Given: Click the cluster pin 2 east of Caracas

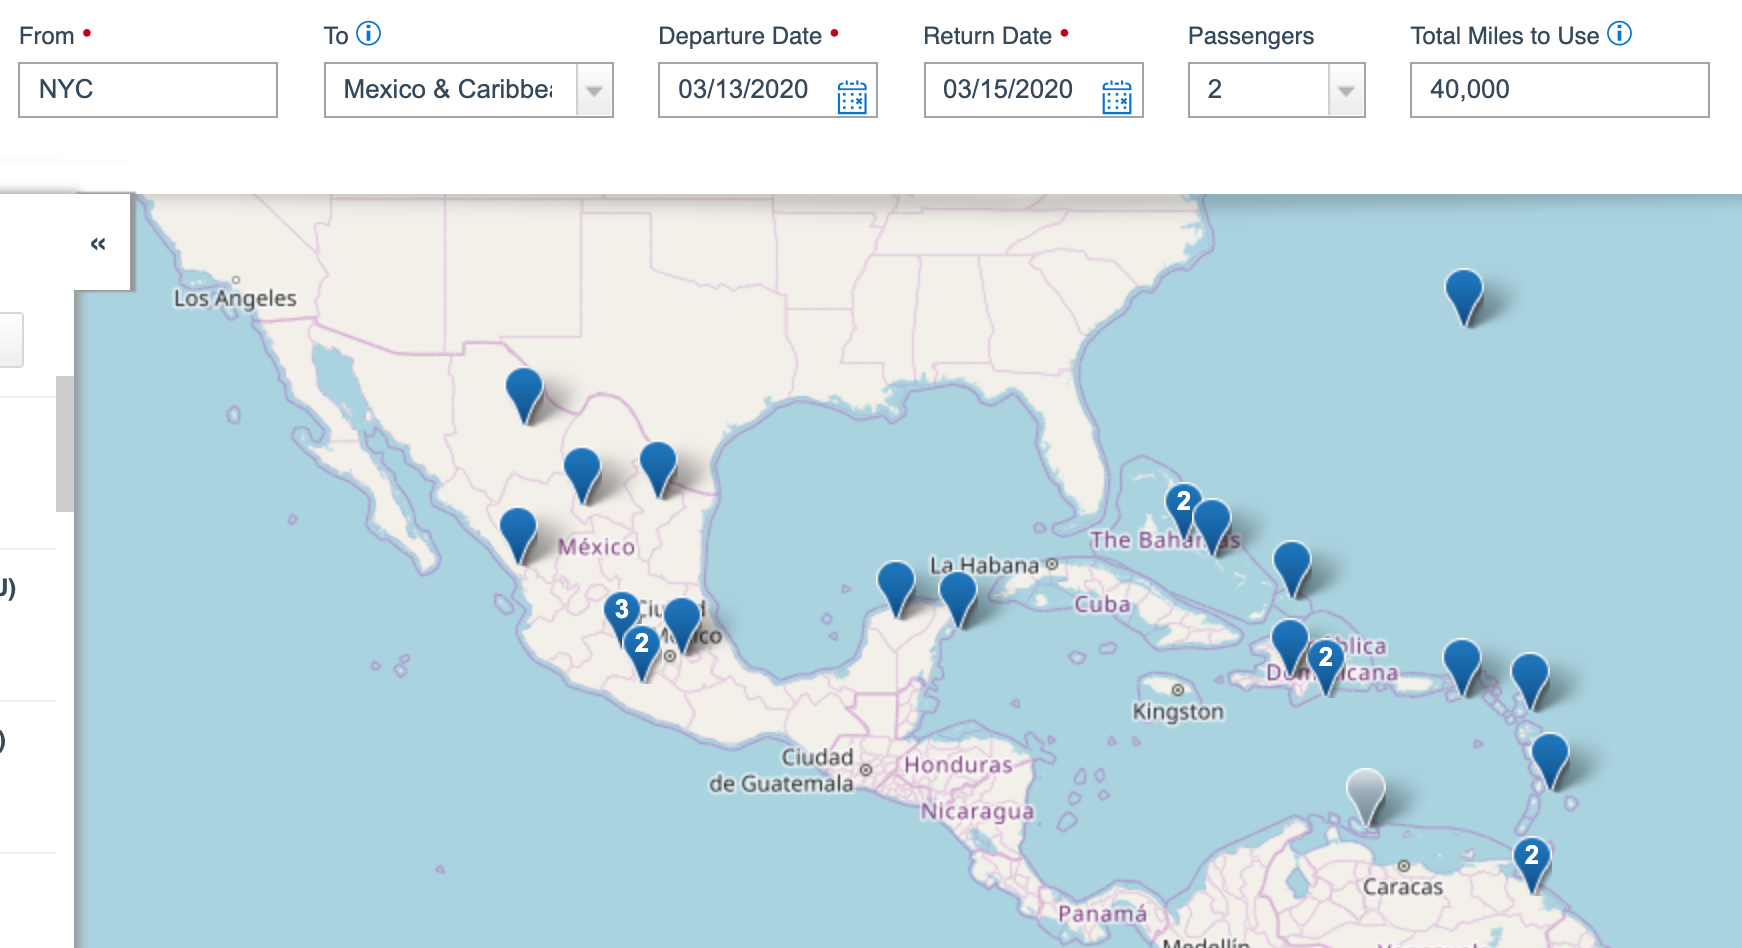Looking at the screenshot, I should point(1531,858).
